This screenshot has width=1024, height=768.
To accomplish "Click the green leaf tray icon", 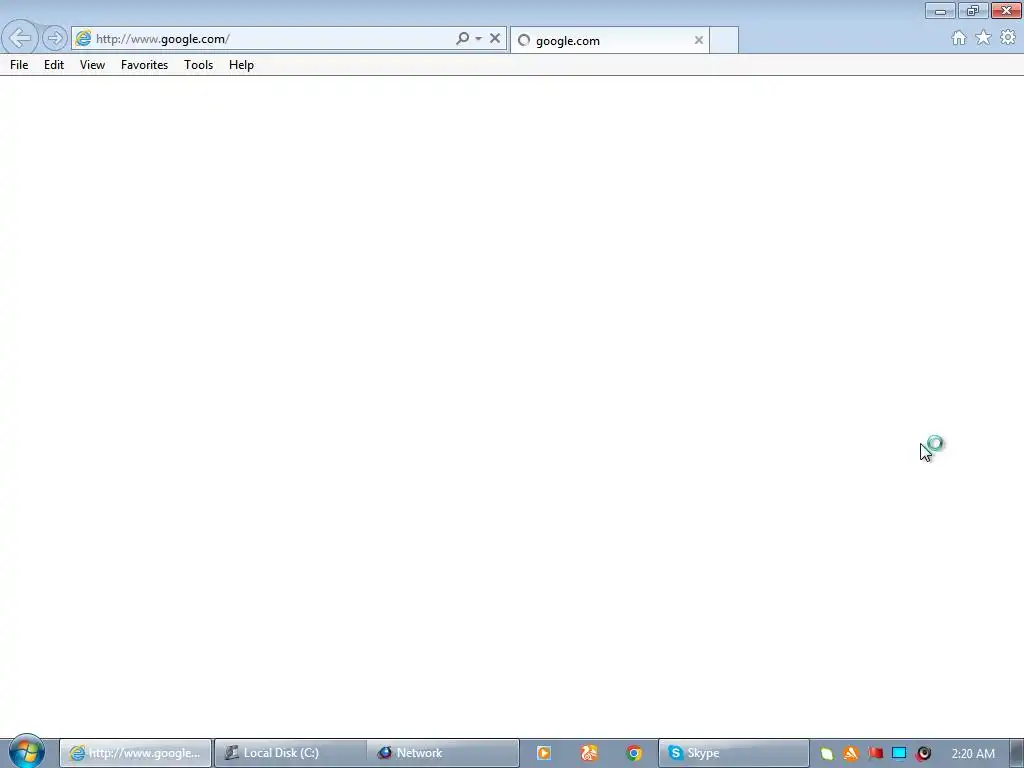I will [x=827, y=754].
